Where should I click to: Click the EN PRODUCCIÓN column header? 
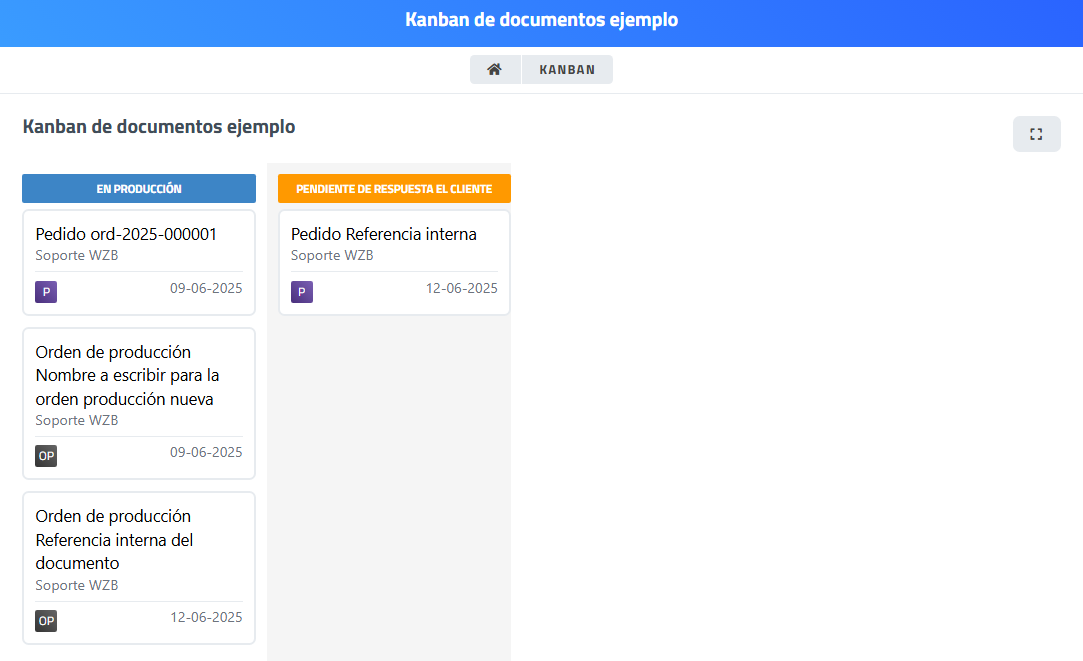pyautogui.click(x=139, y=189)
